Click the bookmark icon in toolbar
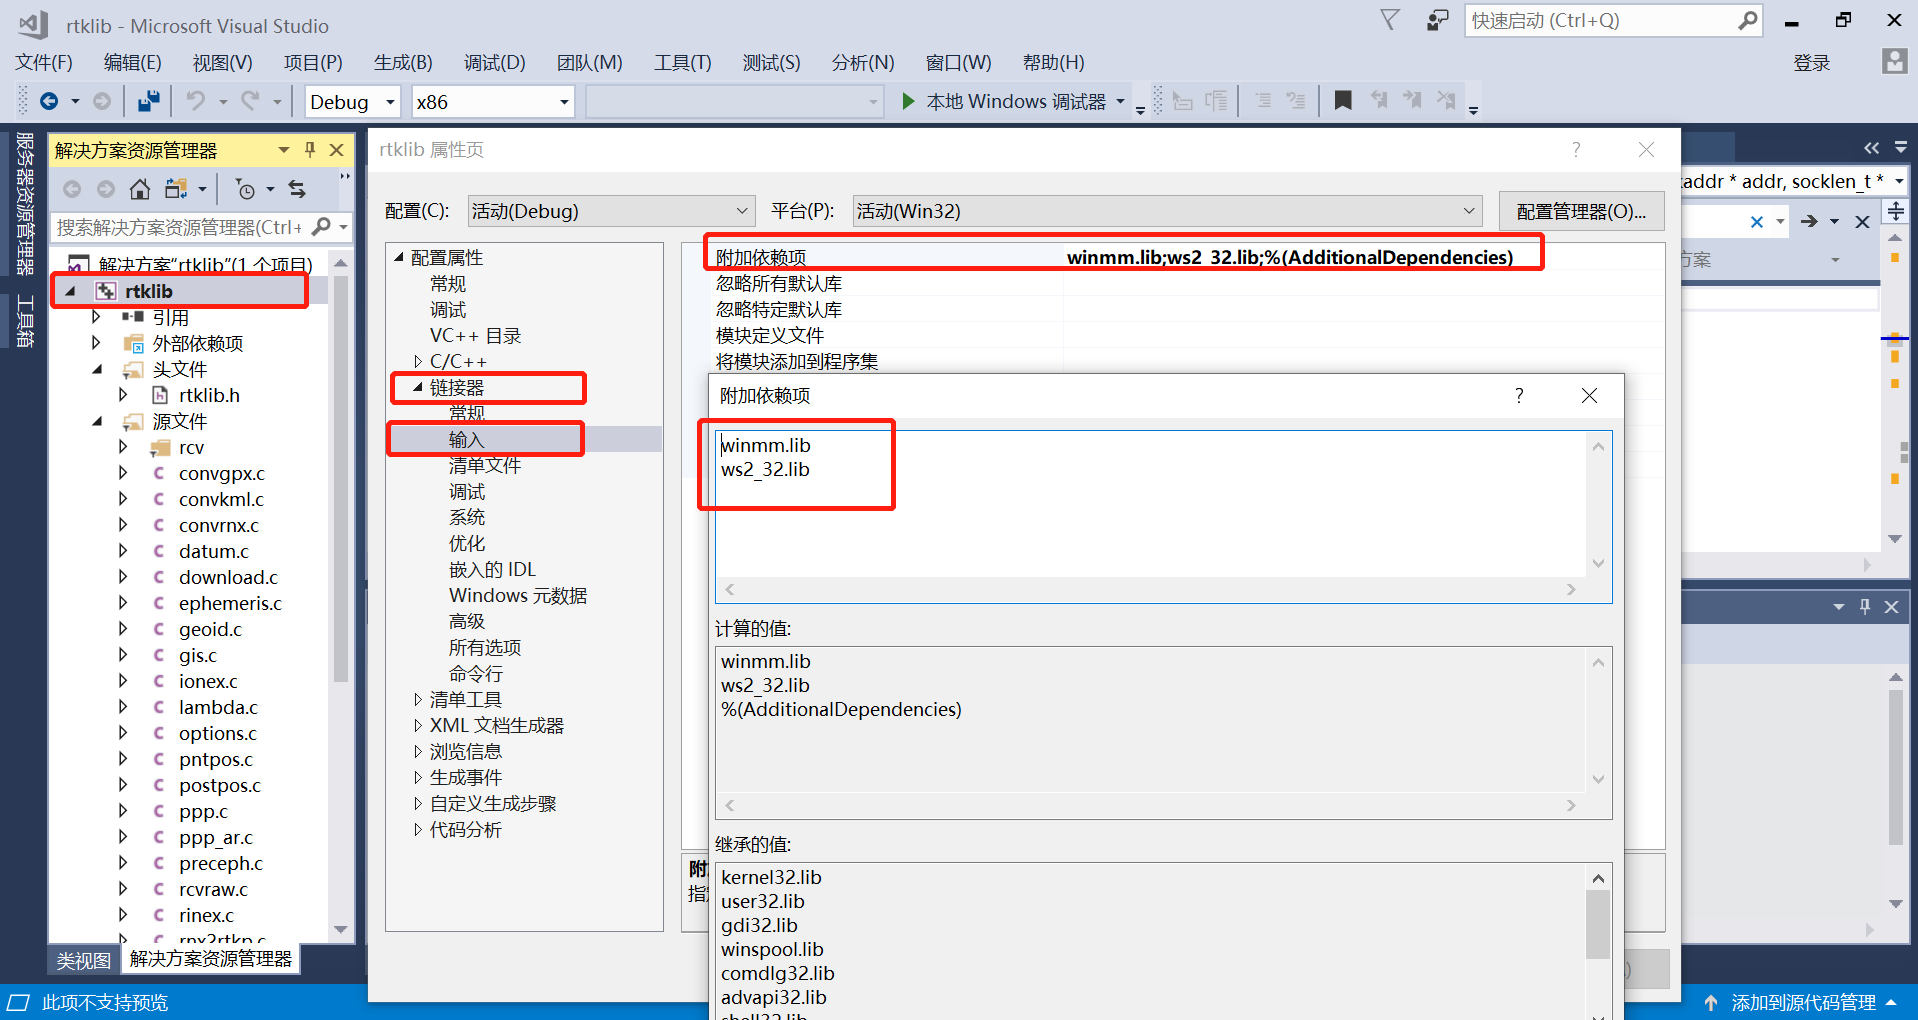The width and height of the screenshot is (1918, 1020). pos(1343,101)
